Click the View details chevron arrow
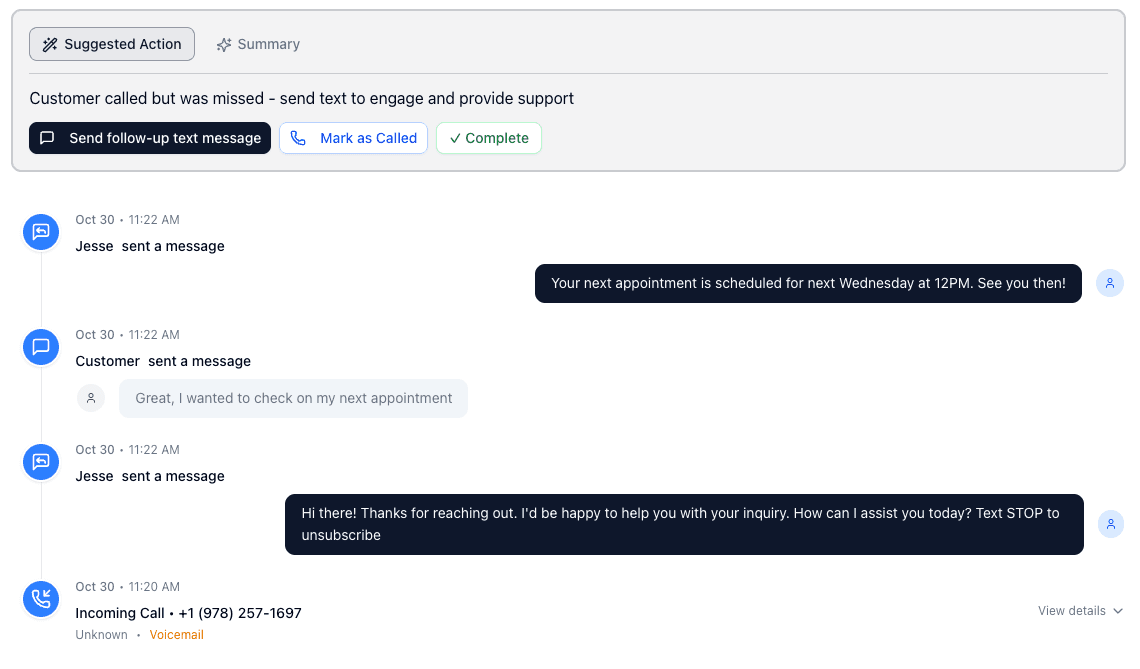Screen dimensions: 1140x669 coord(1117,611)
